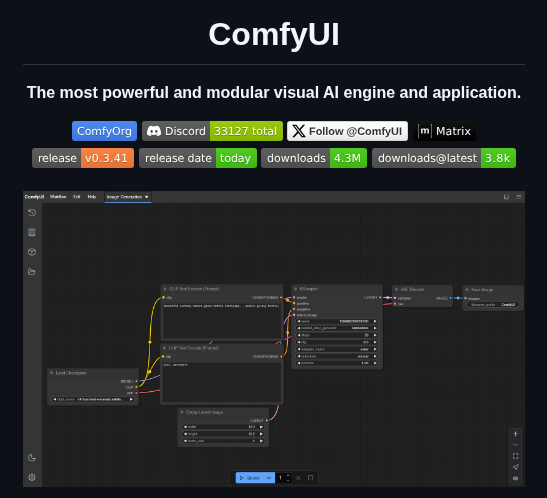Image resolution: width=547 pixels, height=498 pixels.
Task: Open the sampler_name dropdown in KSampler
Action: tap(337, 349)
